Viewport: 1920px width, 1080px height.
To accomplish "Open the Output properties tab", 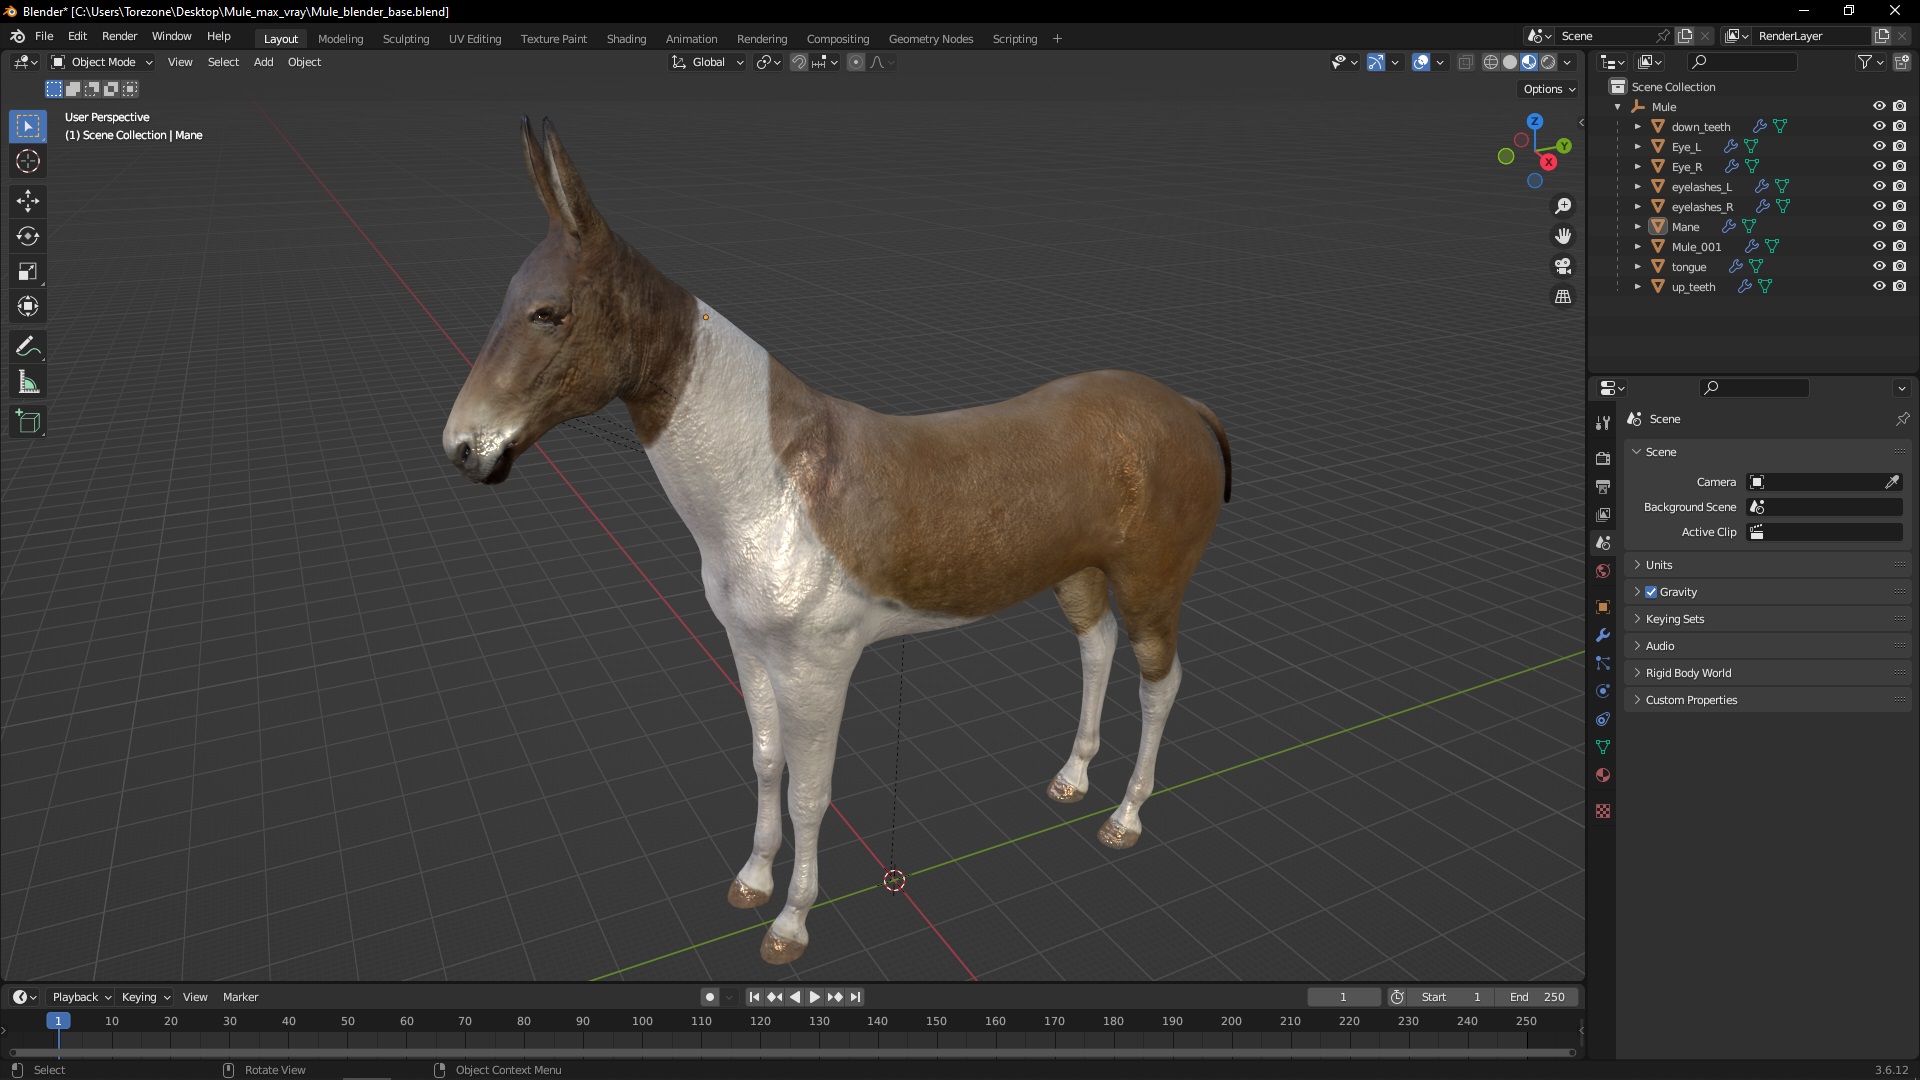I will pyautogui.click(x=1603, y=486).
